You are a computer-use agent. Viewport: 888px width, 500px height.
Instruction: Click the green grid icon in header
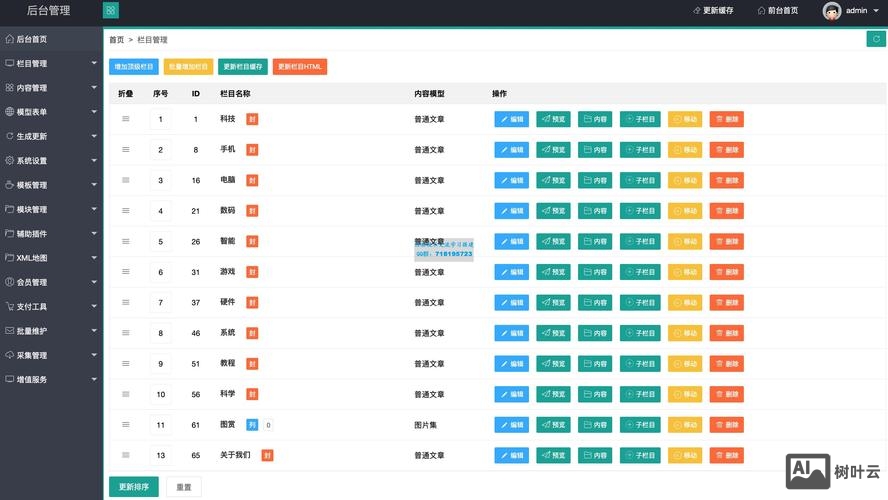(x=110, y=10)
